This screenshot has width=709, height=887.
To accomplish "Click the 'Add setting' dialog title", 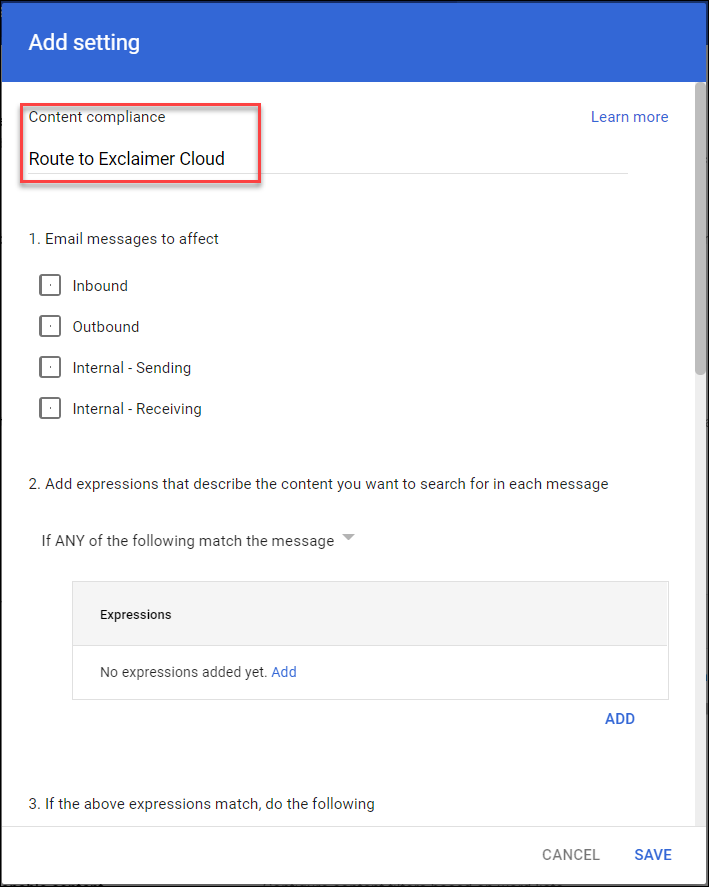I will point(84,43).
